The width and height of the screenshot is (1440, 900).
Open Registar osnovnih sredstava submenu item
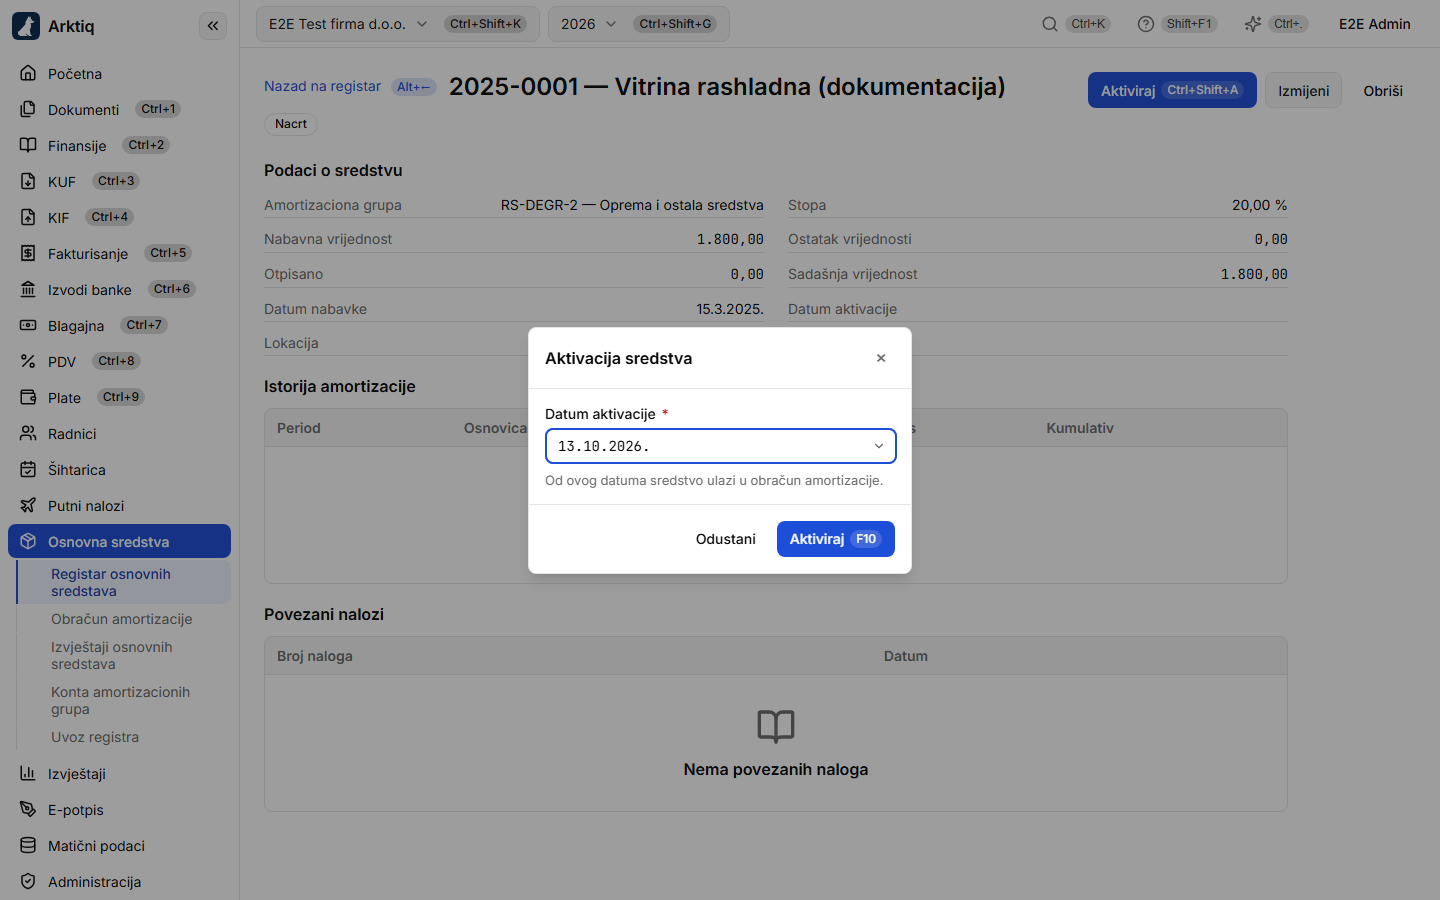click(x=124, y=582)
